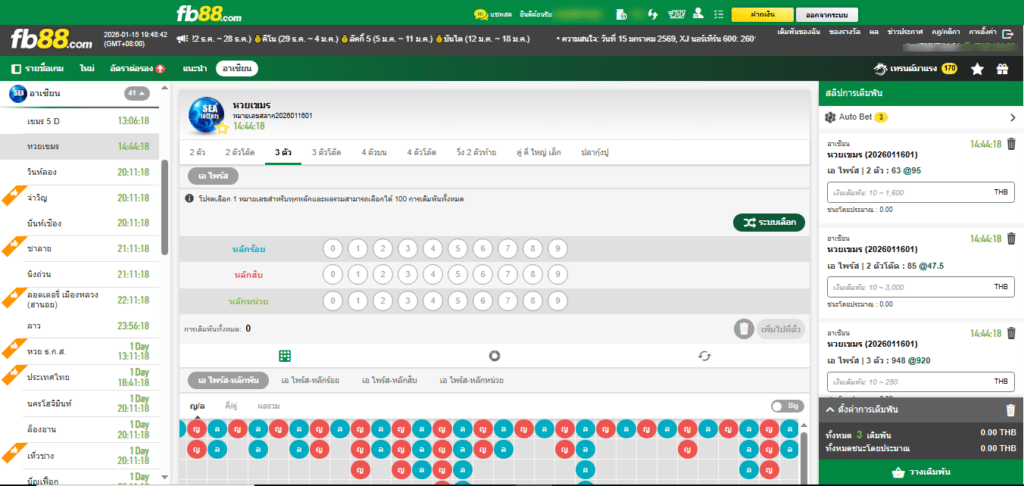
Task: Open the live chat Hi bubble icon
Action: tap(481, 13)
